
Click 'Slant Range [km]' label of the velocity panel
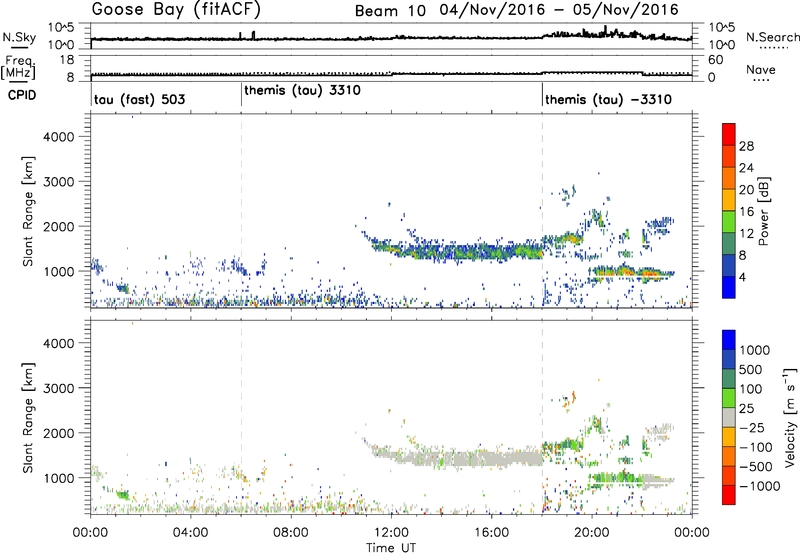coord(28,417)
